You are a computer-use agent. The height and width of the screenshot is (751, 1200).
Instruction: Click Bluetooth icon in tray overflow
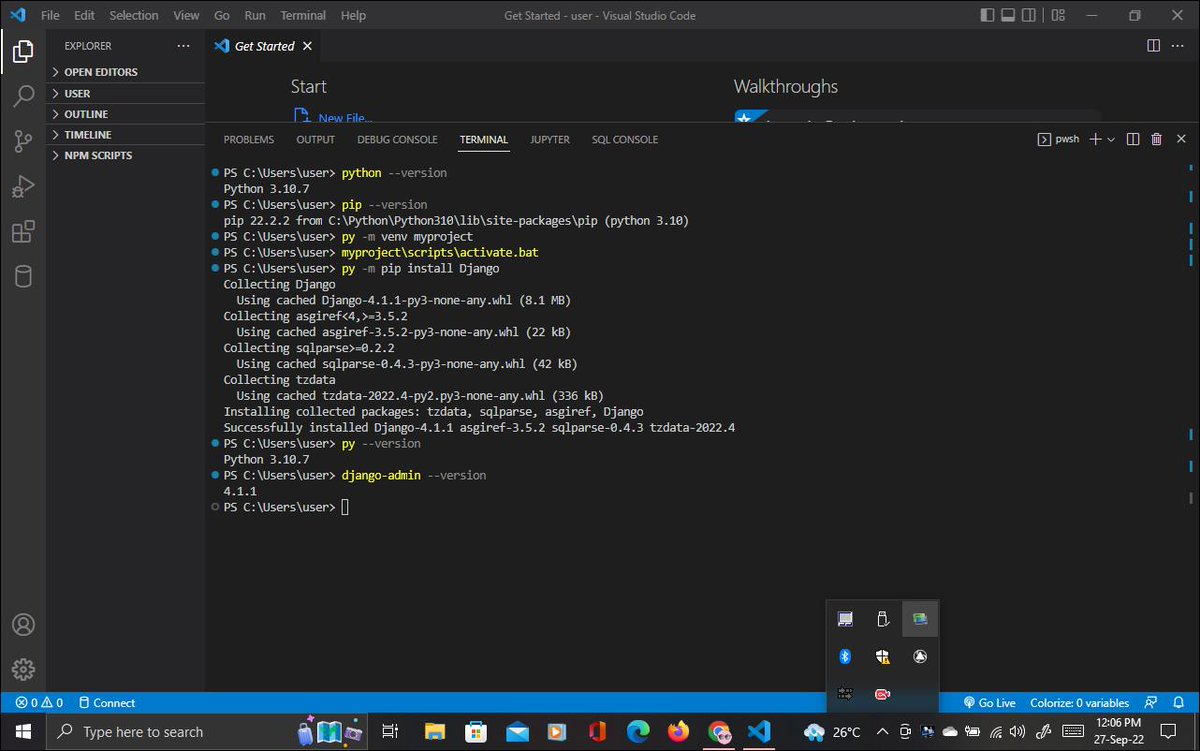pos(844,656)
